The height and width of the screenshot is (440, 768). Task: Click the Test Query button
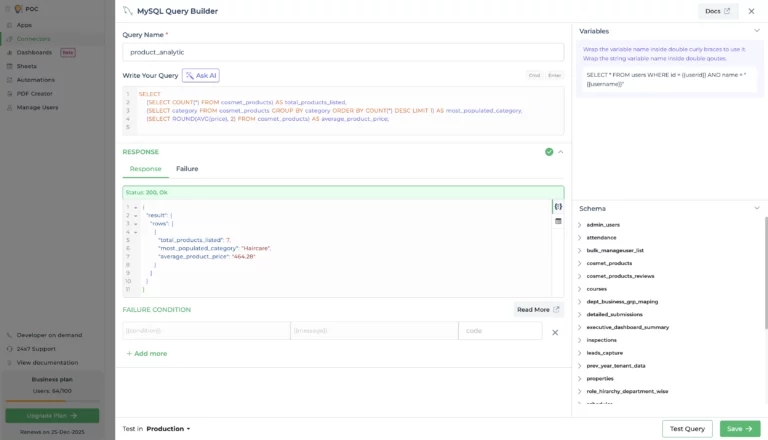[x=687, y=428]
